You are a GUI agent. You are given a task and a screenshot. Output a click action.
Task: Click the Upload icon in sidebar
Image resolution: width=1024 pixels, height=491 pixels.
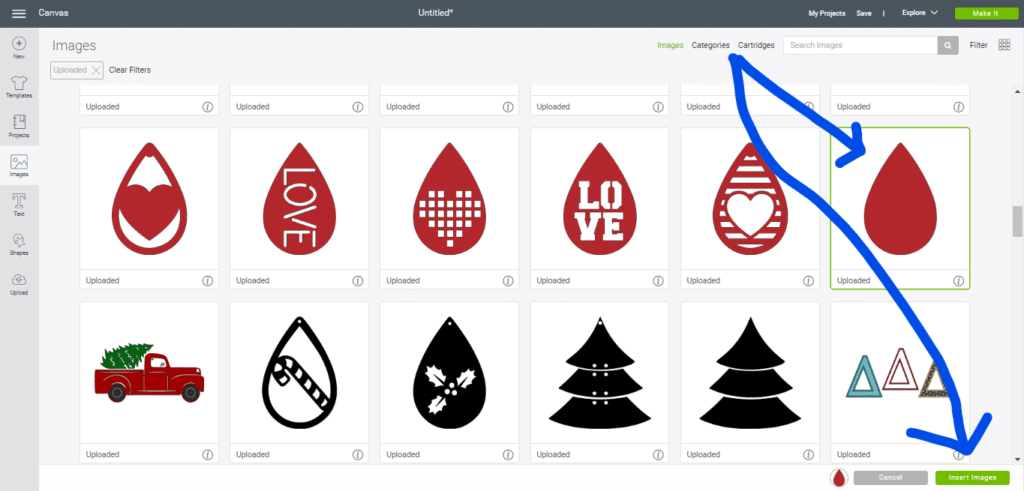(18, 284)
